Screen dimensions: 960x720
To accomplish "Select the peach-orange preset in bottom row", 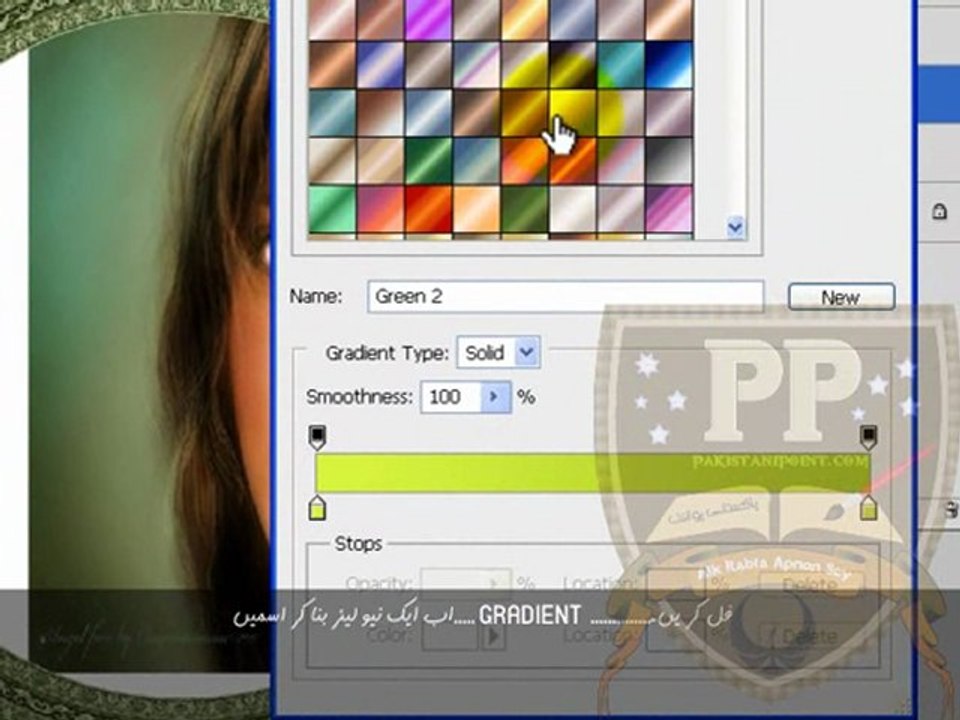I will point(476,209).
